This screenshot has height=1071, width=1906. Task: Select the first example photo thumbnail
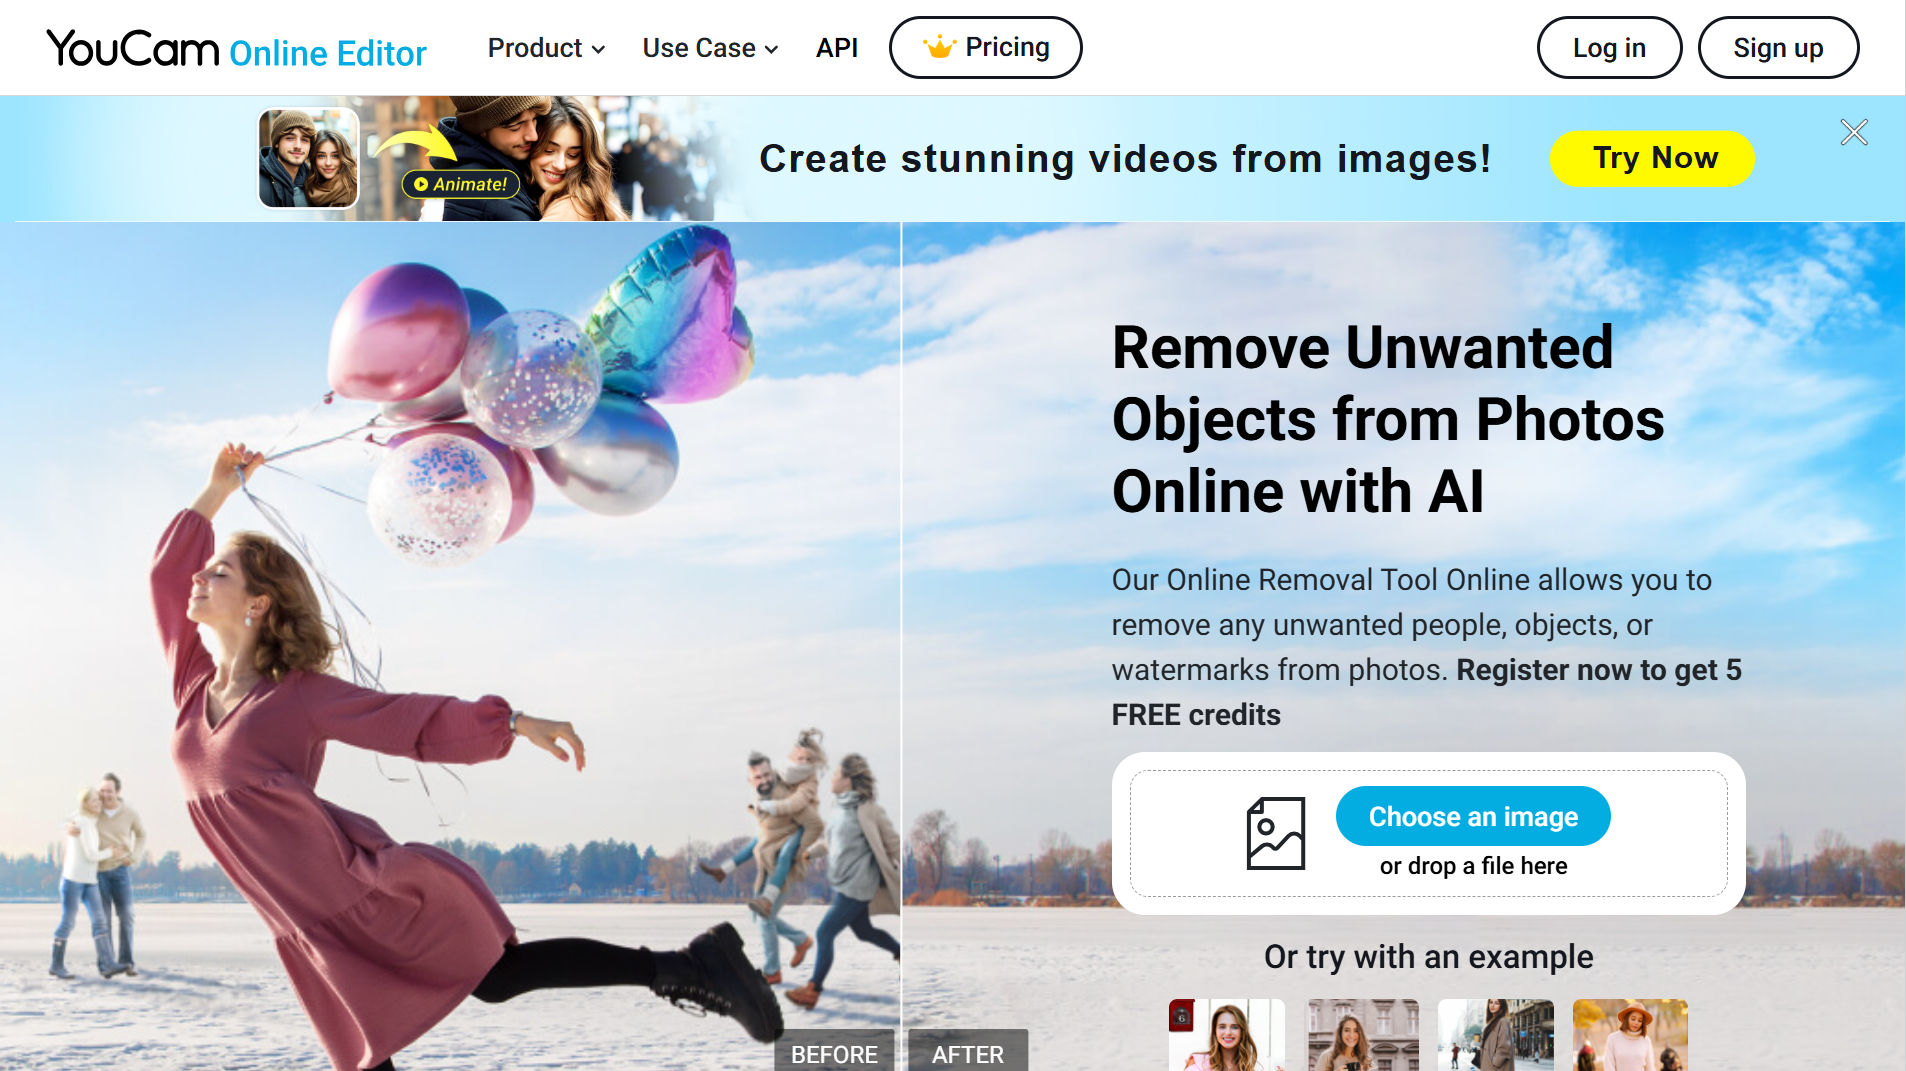pos(1226,1035)
